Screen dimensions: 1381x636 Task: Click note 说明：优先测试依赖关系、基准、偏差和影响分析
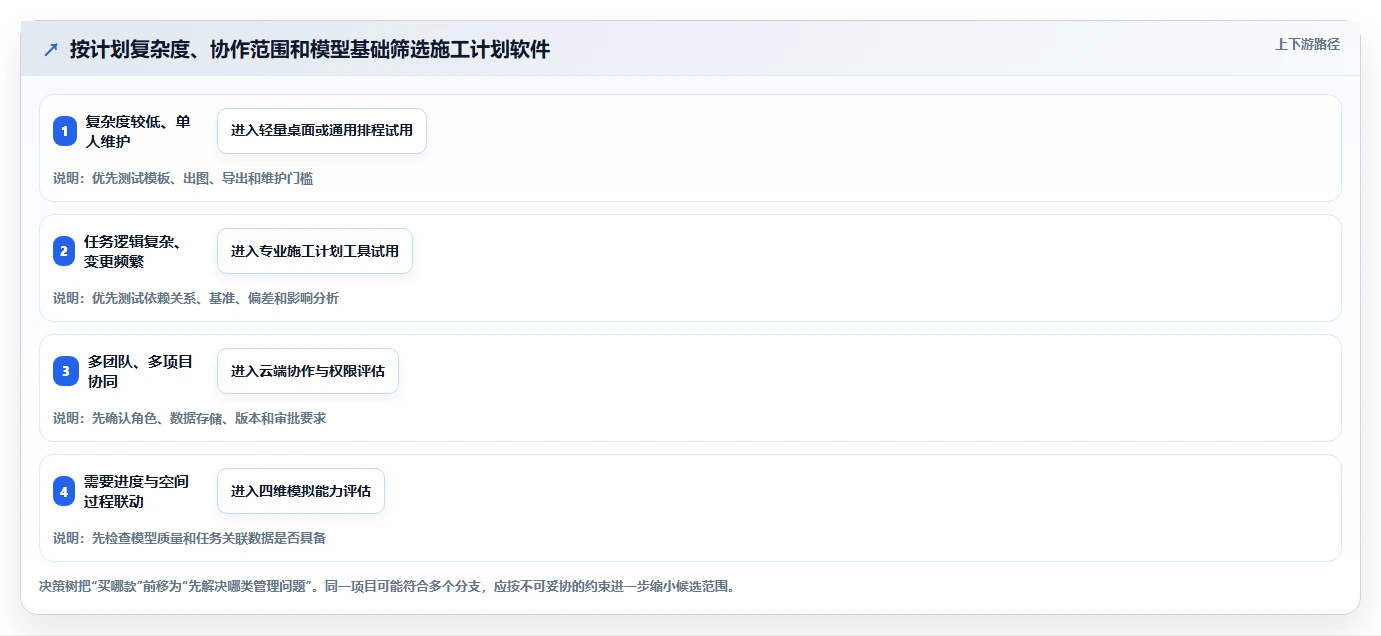[x=196, y=298]
